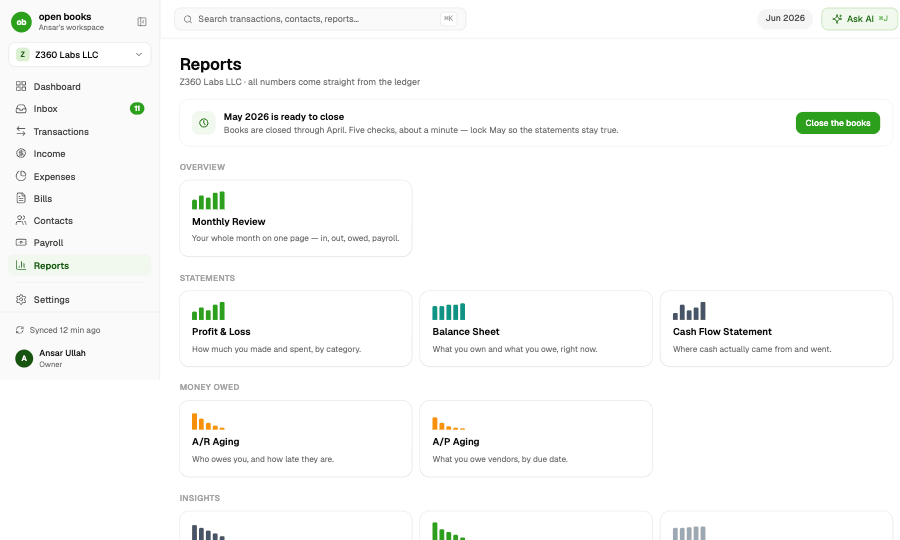
Task: Open the Contacts page
Action: coord(80,220)
